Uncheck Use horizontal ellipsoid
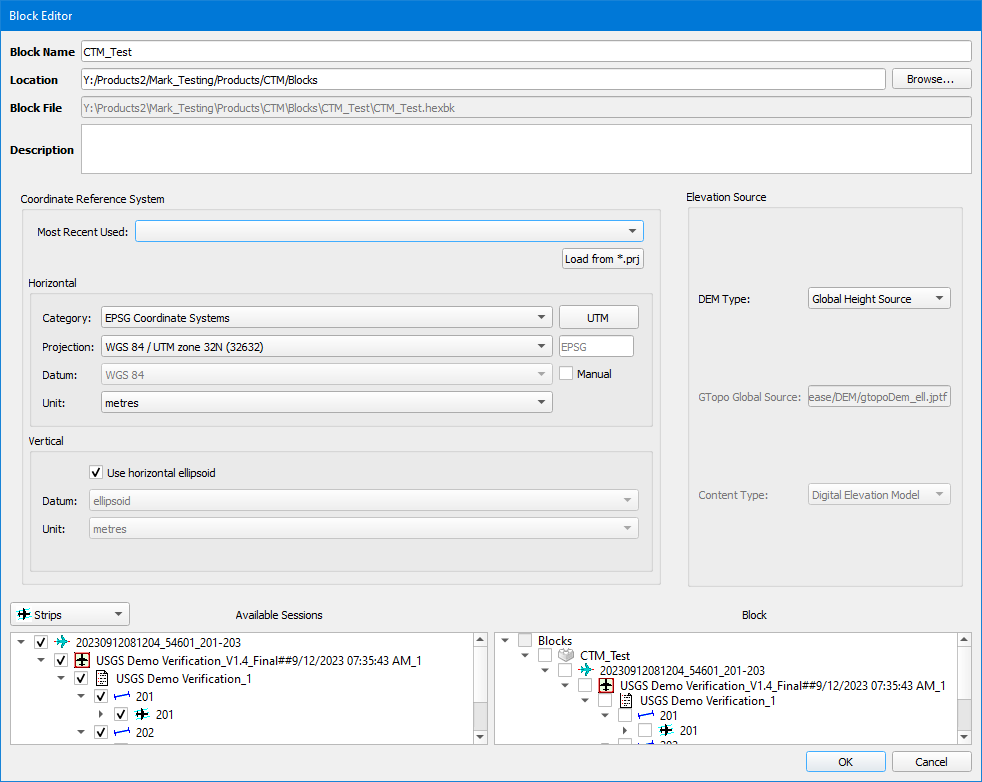This screenshot has height=782, width=982. (96, 473)
